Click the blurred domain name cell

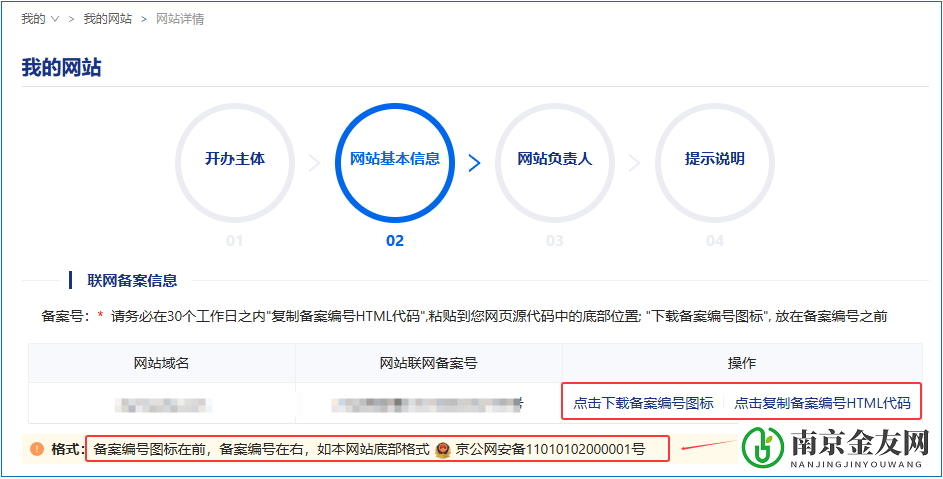[x=161, y=404]
